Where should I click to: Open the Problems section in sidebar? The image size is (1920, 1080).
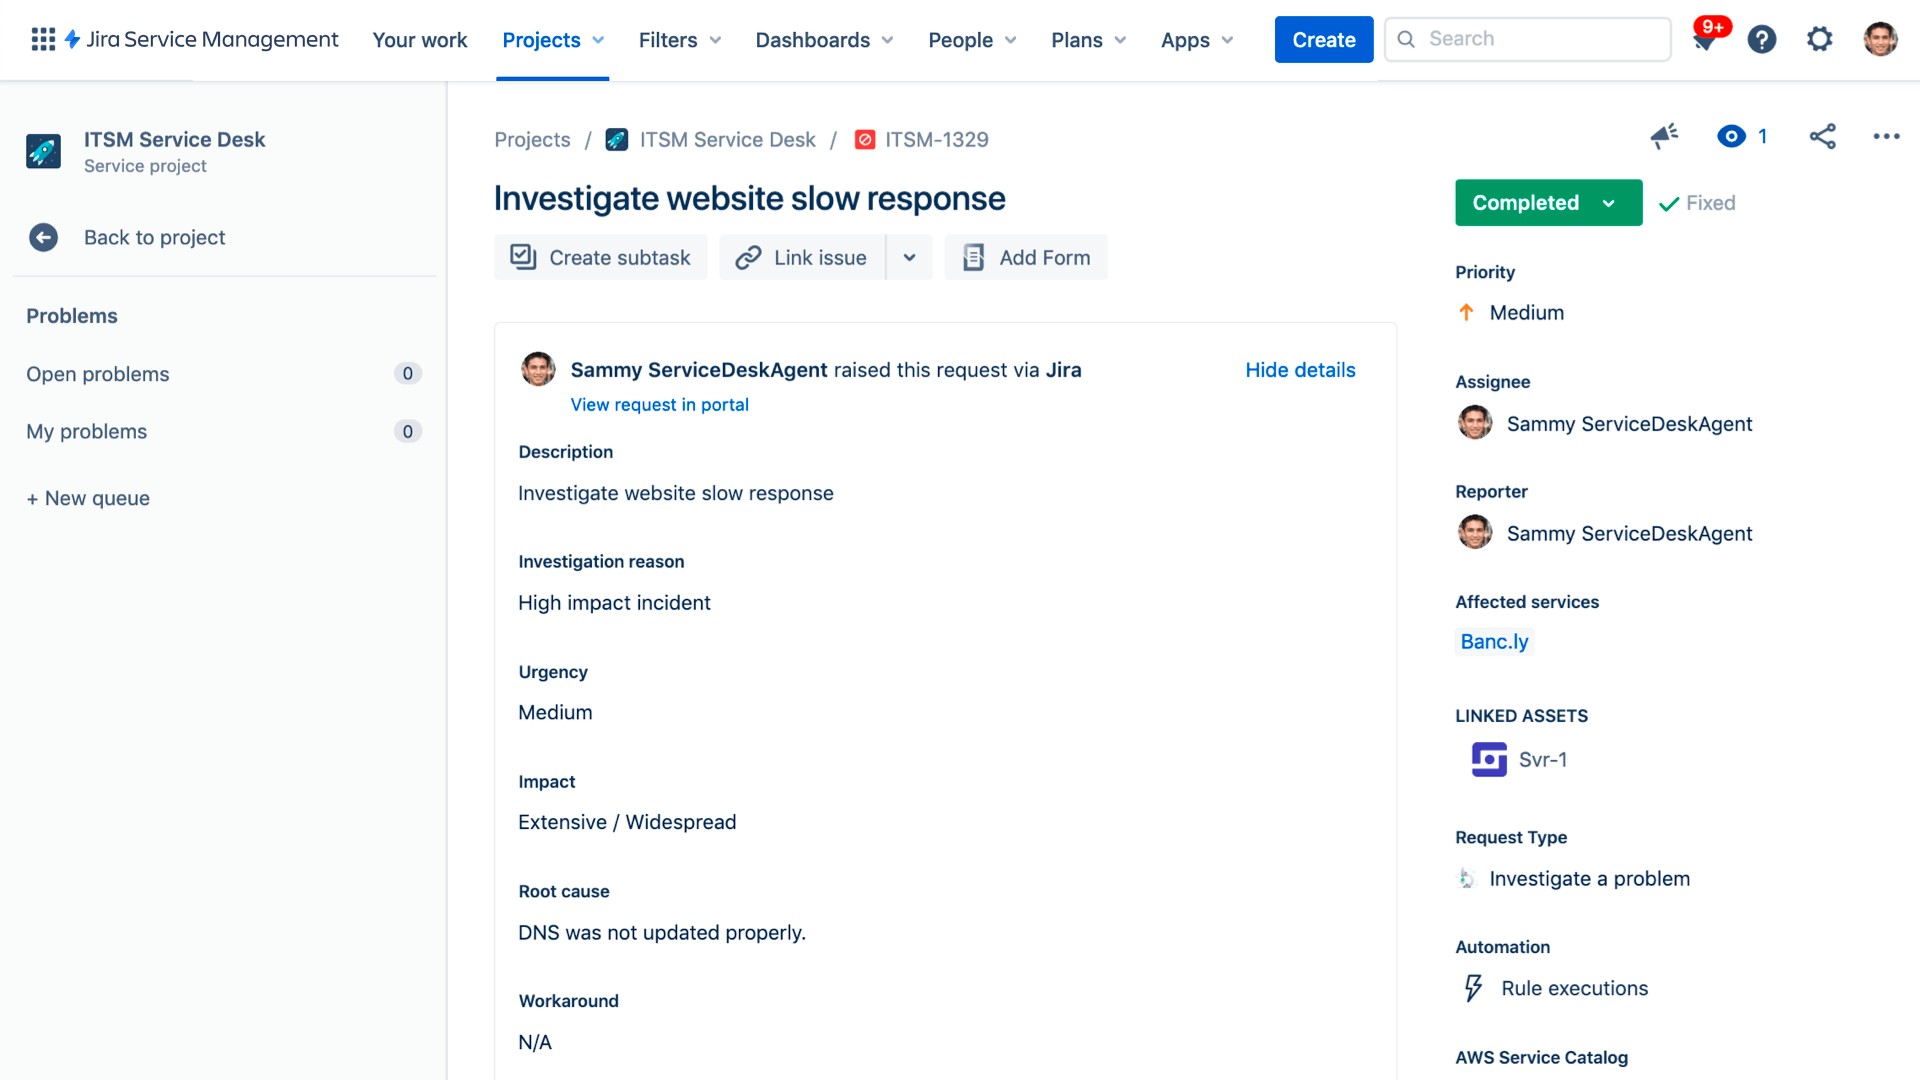point(71,315)
